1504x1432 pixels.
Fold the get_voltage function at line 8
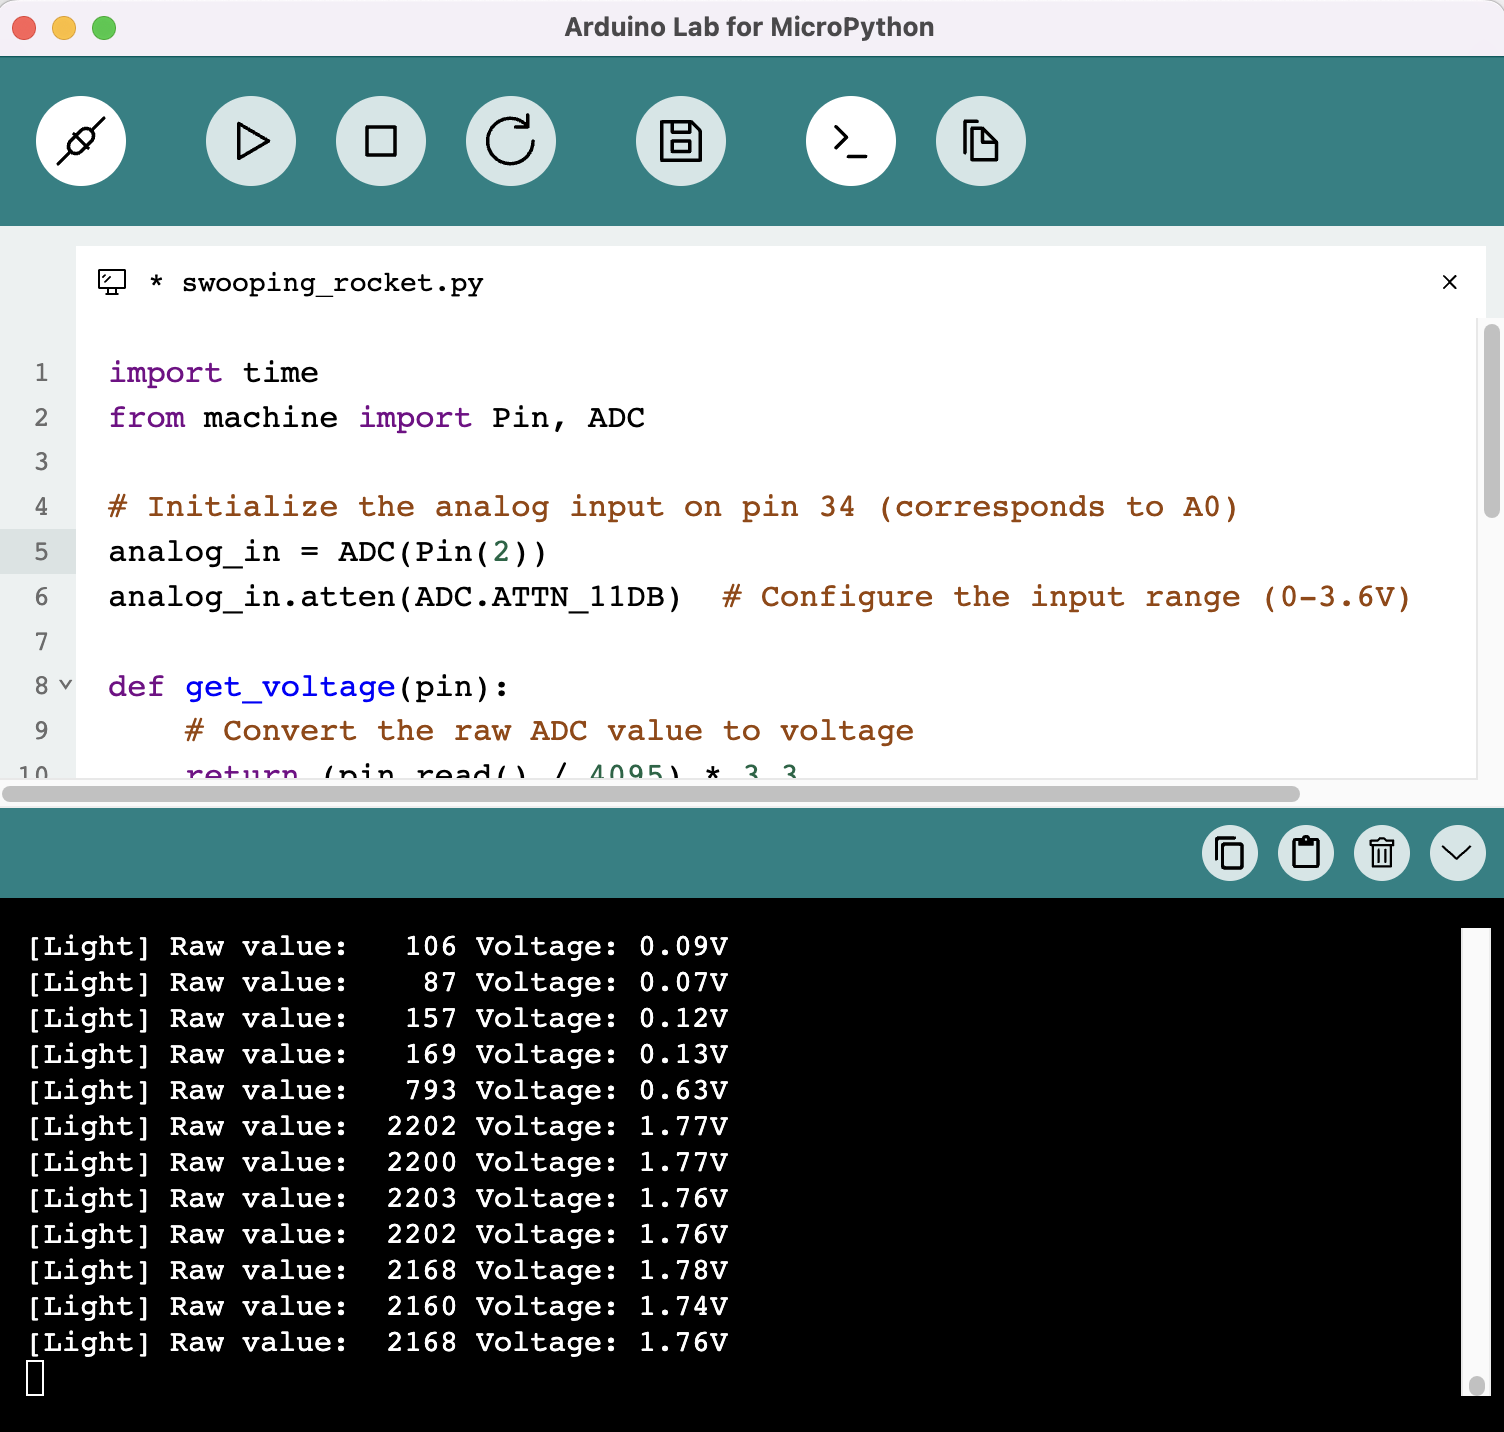tap(66, 685)
